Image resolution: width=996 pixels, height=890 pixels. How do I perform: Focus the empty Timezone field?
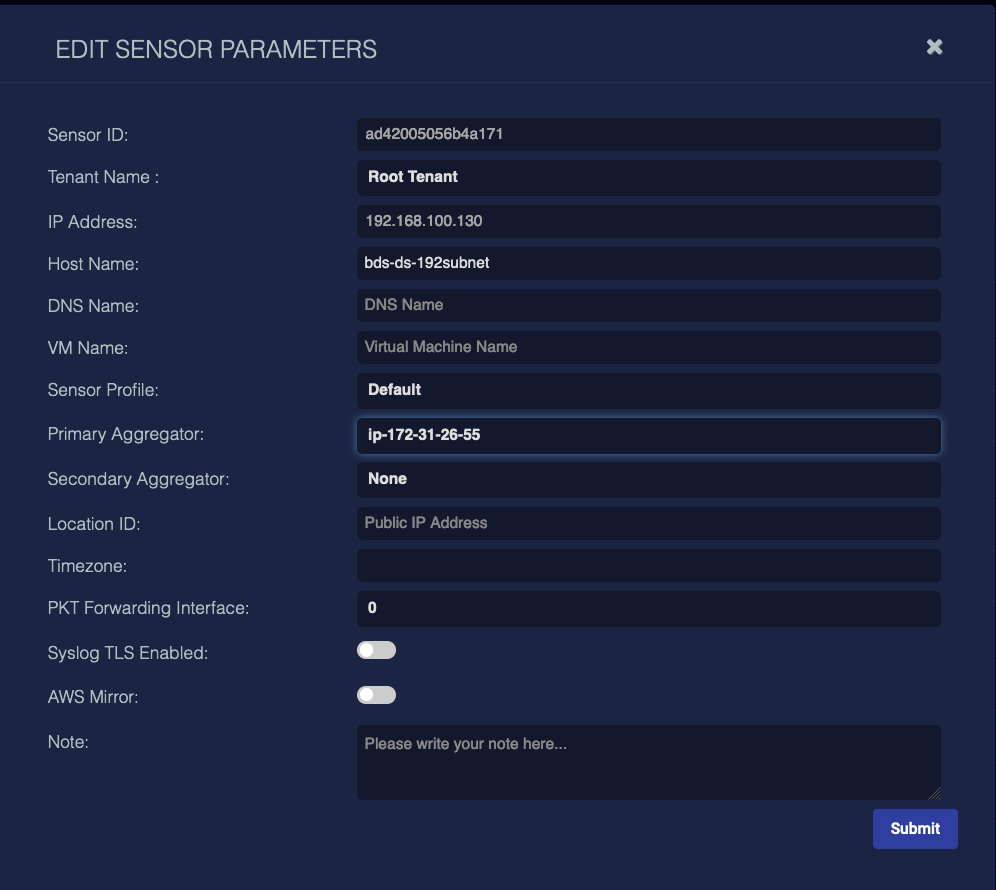click(x=648, y=565)
